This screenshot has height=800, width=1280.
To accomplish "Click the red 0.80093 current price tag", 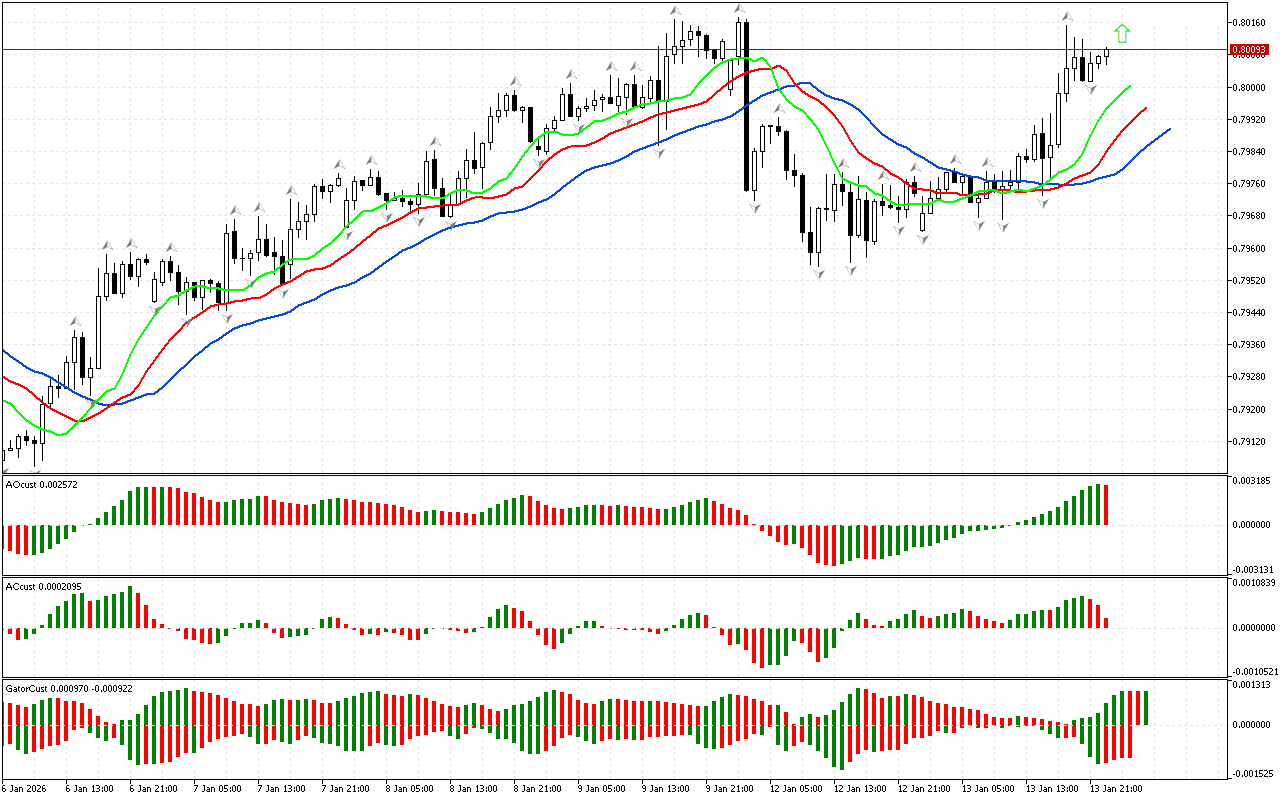I will (x=1248, y=49).
